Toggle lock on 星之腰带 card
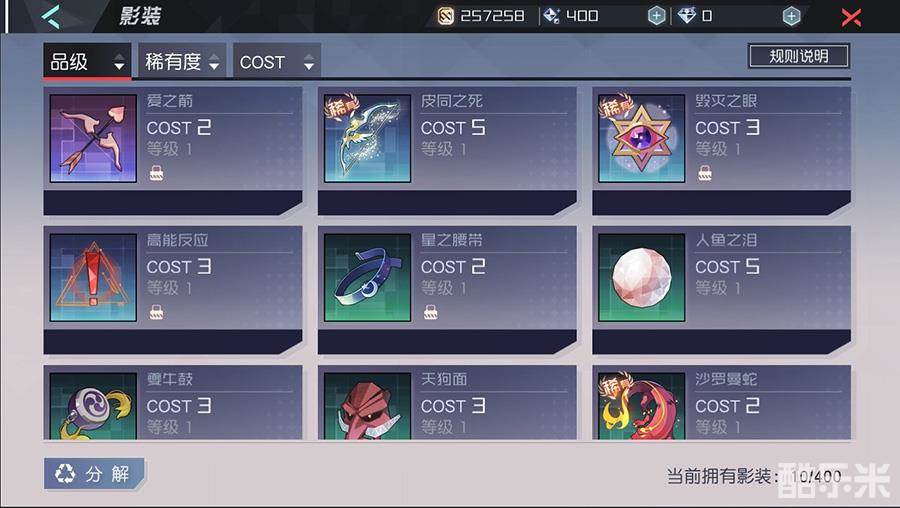The width and height of the screenshot is (900, 508). (x=430, y=312)
